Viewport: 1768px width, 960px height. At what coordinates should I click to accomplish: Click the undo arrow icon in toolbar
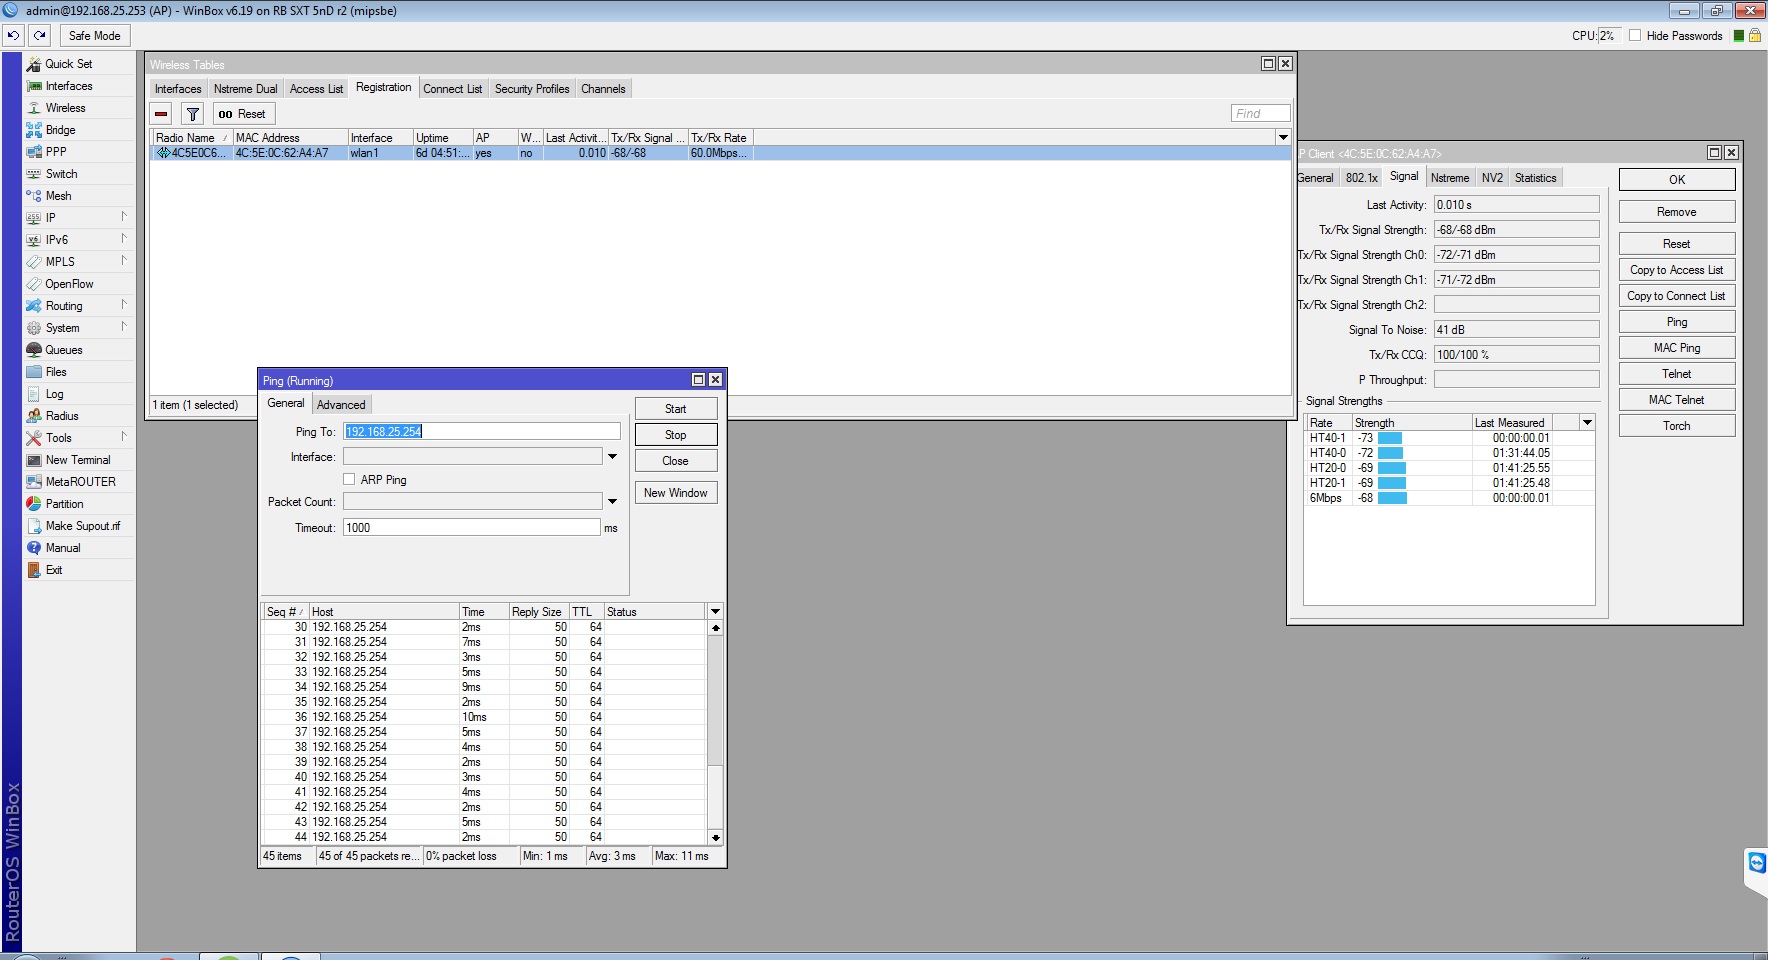[13, 35]
